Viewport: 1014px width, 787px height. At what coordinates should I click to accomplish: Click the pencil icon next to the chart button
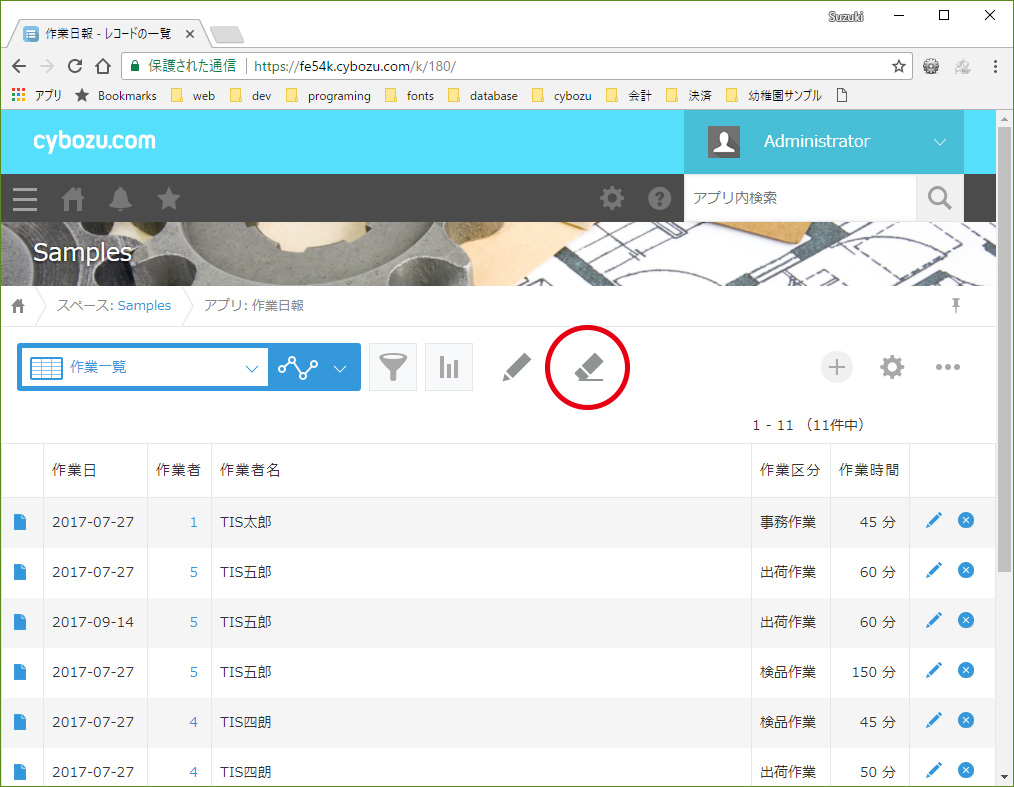[516, 367]
